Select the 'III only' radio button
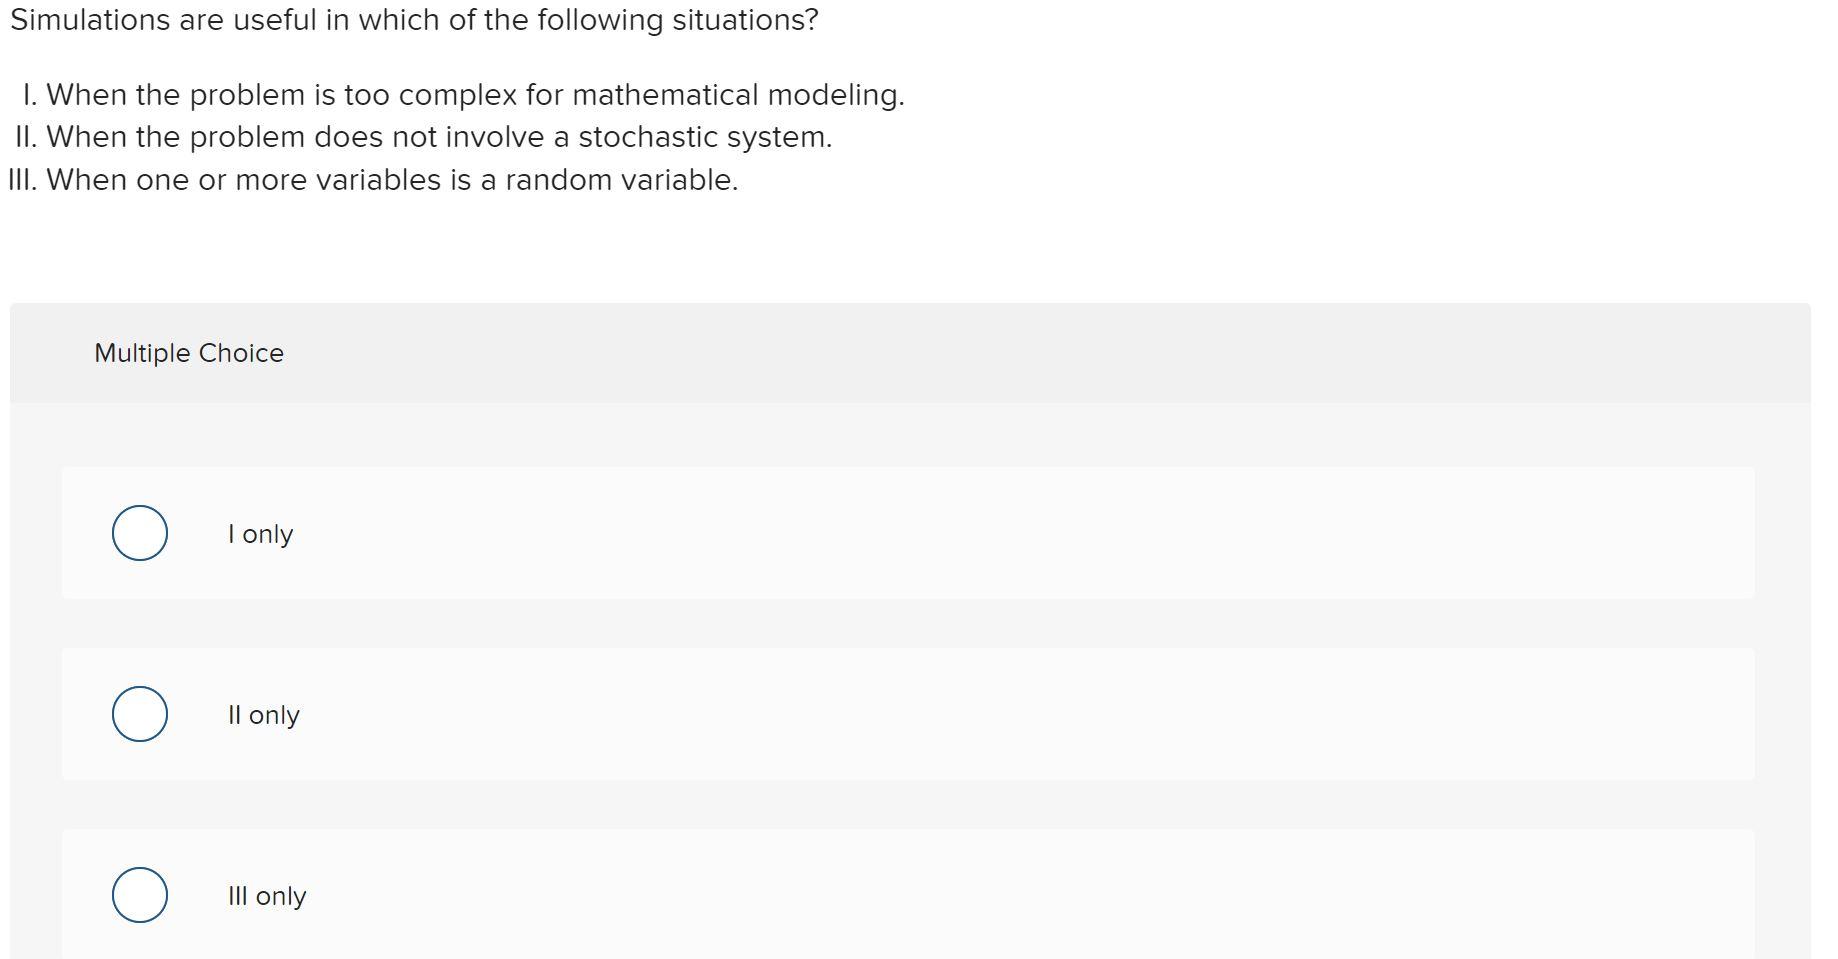This screenshot has width=1838, height=959. coord(139,895)
